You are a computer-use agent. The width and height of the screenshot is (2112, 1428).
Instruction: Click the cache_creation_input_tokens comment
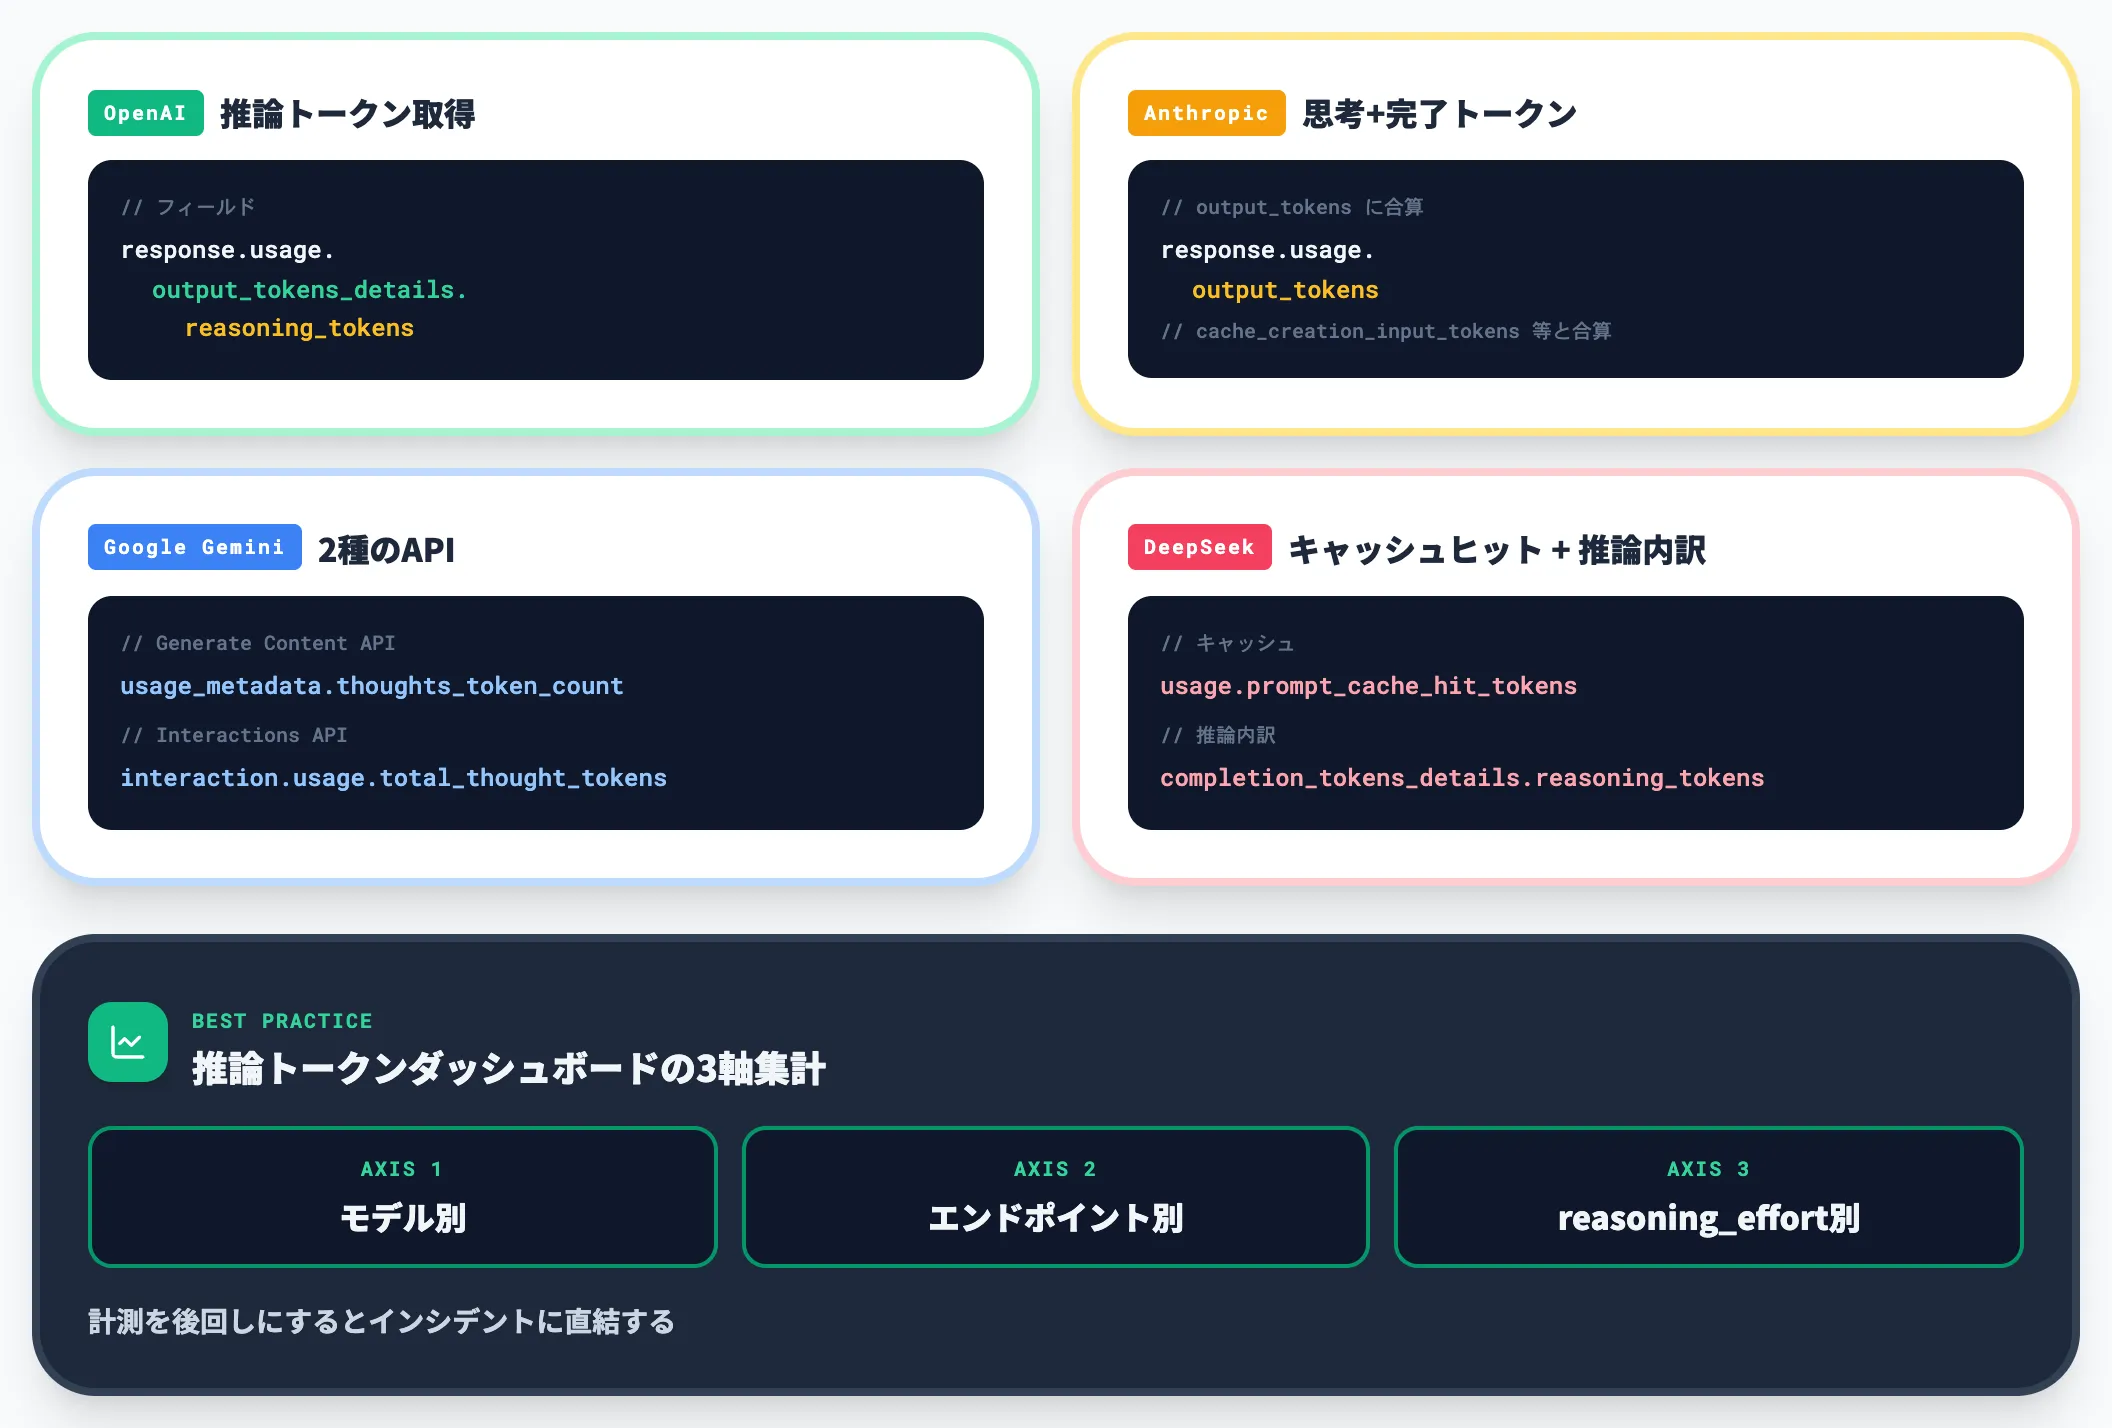tap(1386, 331)
